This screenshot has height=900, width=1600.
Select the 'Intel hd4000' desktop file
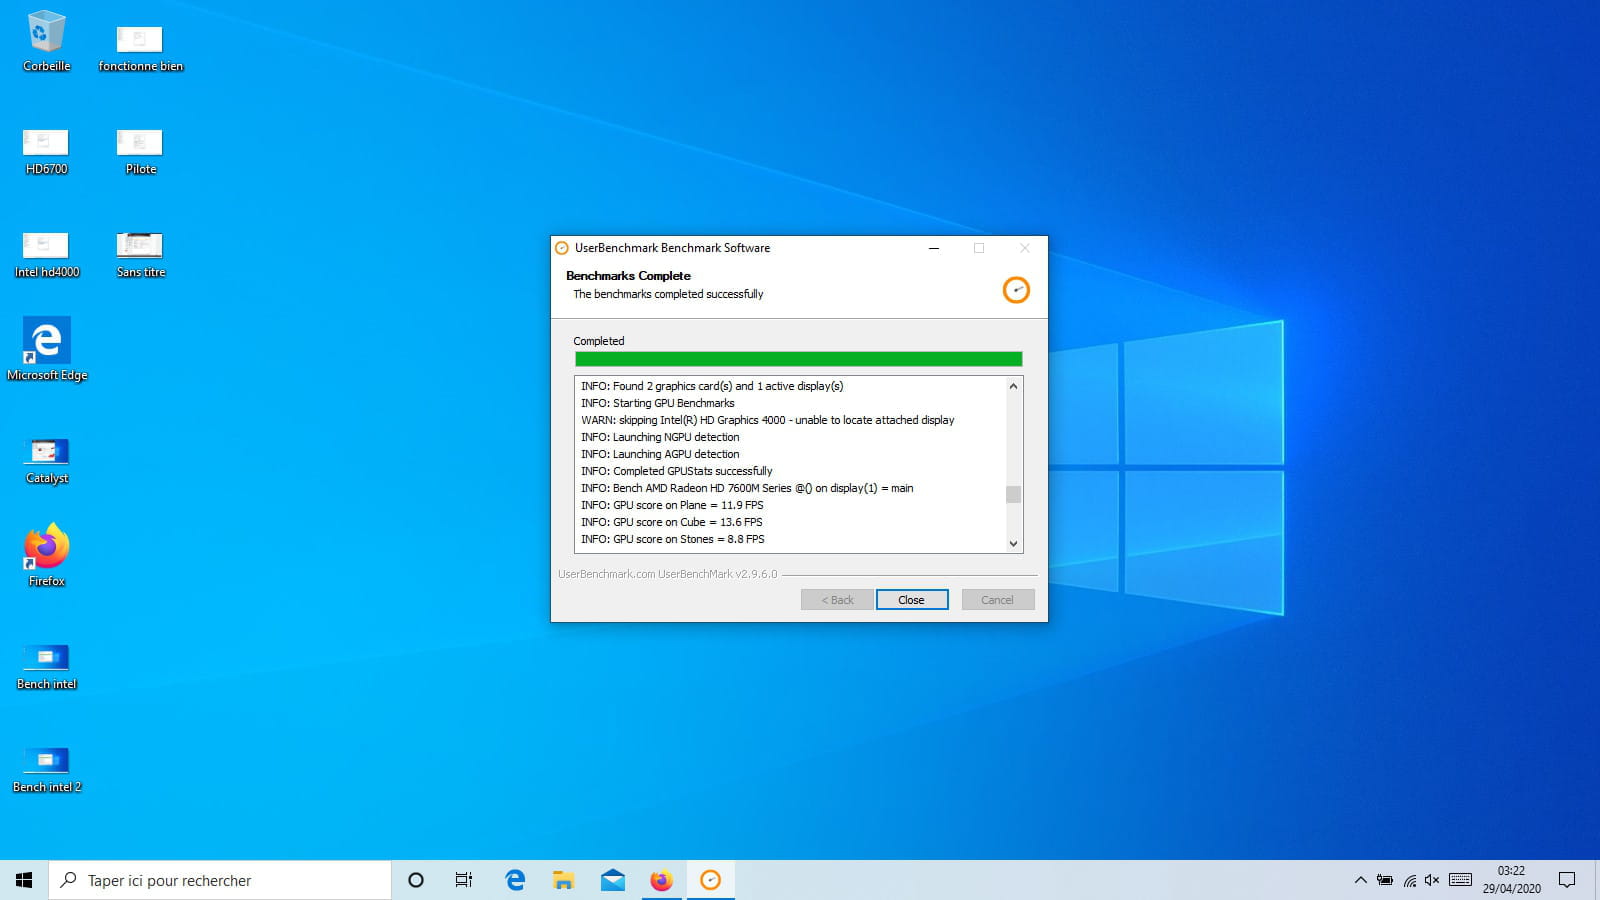coord(46,254)
